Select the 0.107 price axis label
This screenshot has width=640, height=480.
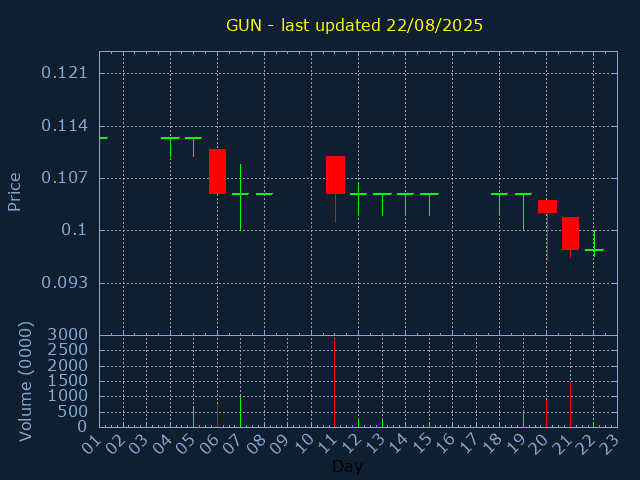pyautogui.click(x=64, y=178)
